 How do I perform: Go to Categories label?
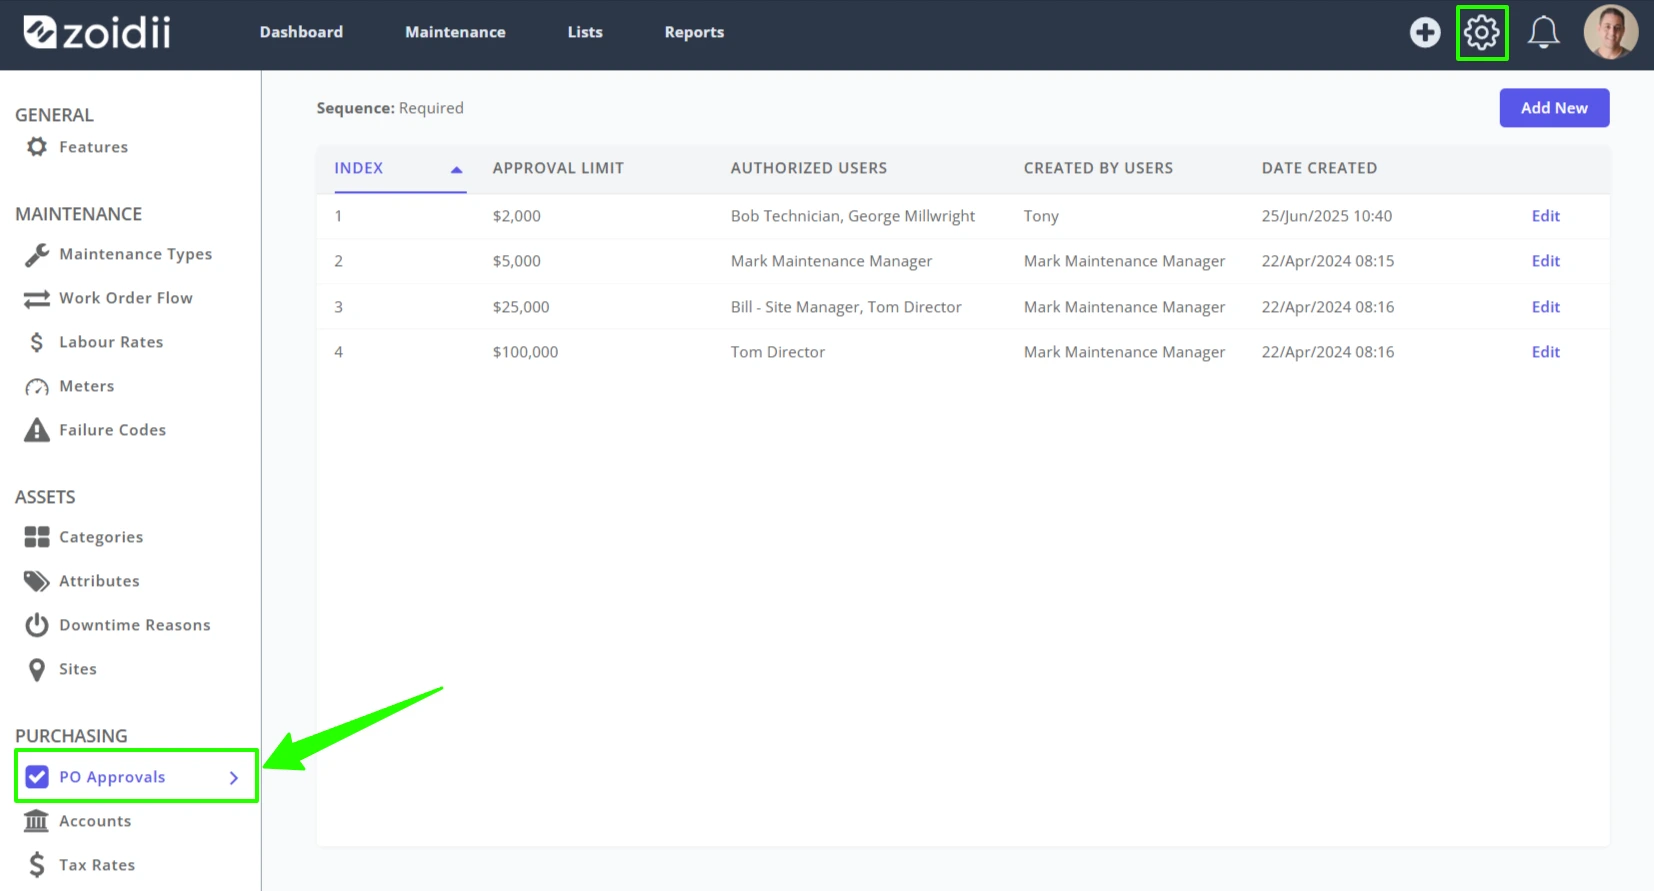[x=101, y=537]
